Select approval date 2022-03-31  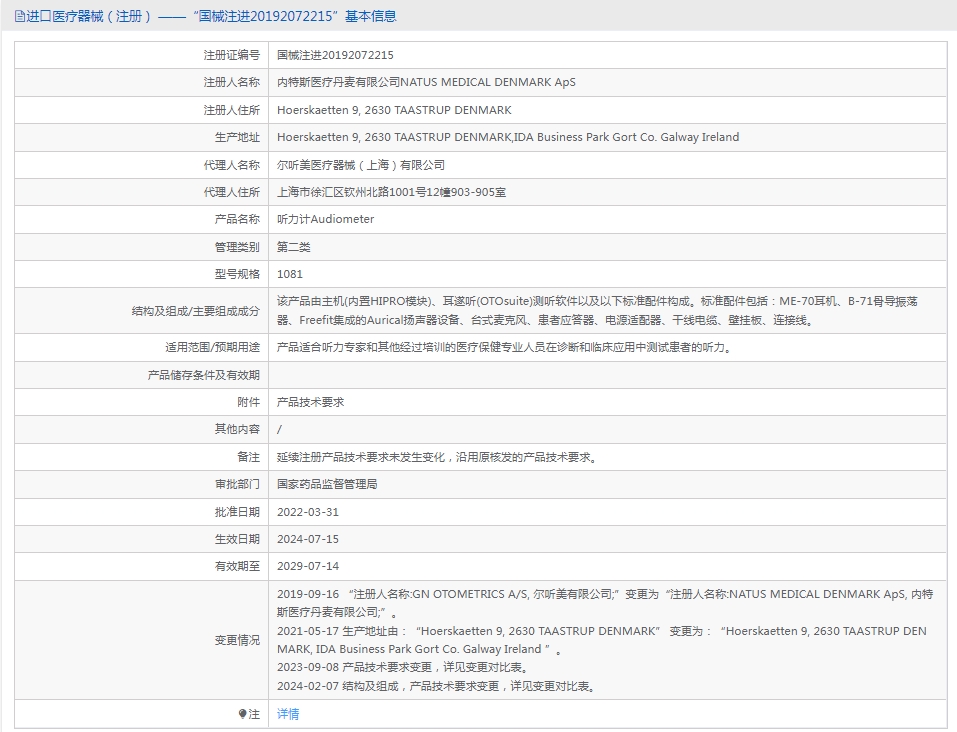(x=308, y=512)
